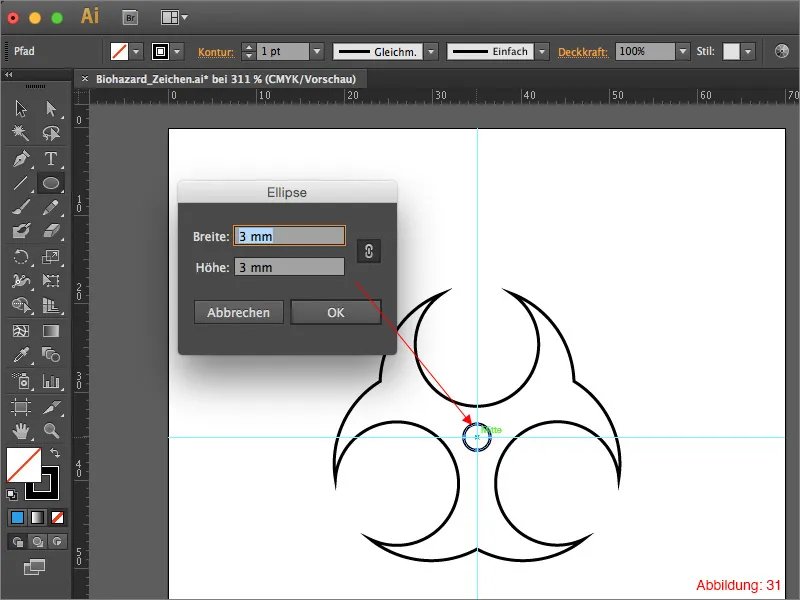Select the Symbol Sprayer tool
Screen dimensions: 800x600
[21, 381]
